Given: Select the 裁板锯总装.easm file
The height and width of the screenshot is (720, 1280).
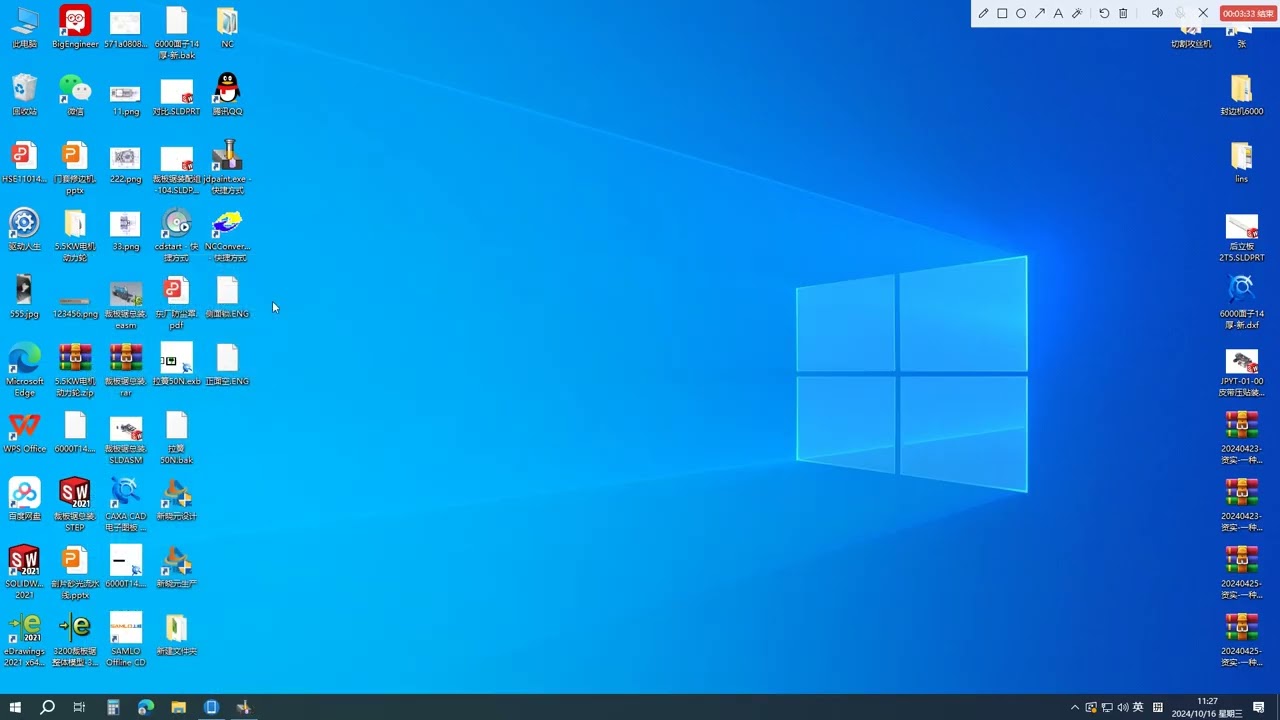Looking at the screenshot, I should 126,303.
